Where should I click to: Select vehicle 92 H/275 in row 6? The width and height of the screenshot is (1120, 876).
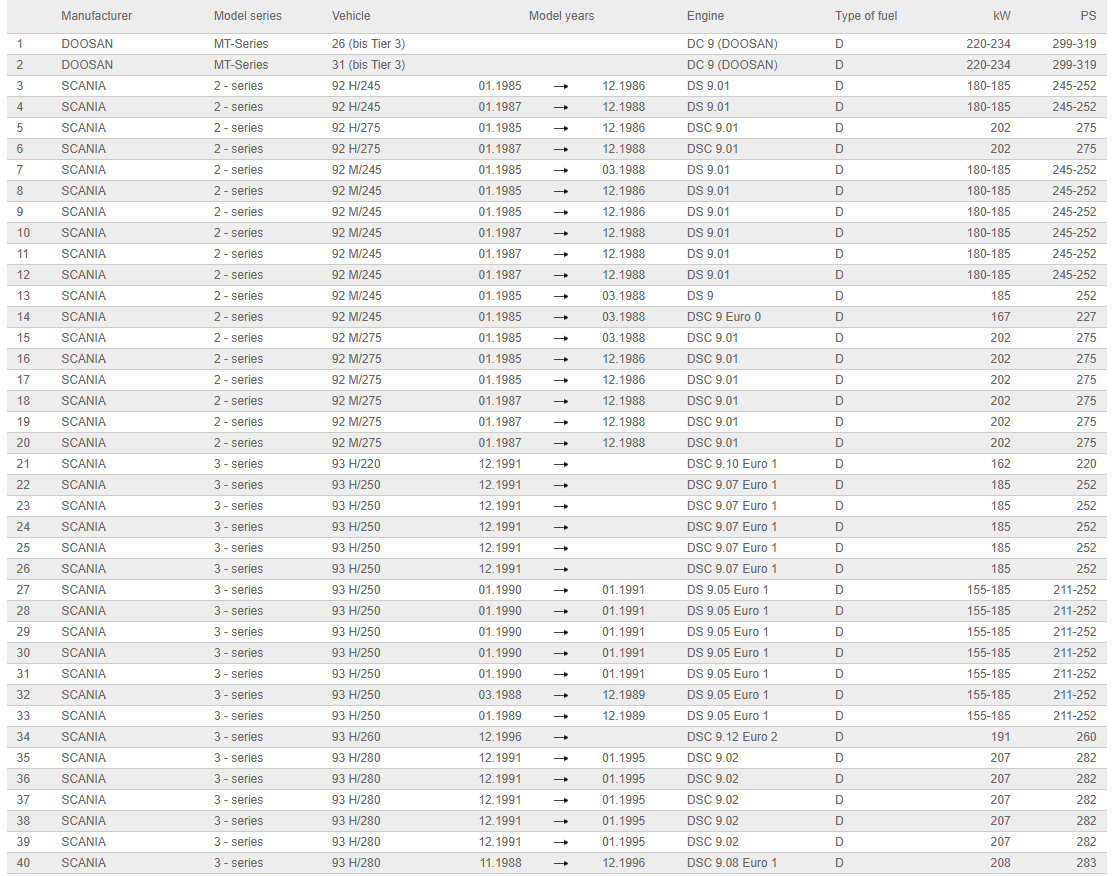click(x=356, y=149)
